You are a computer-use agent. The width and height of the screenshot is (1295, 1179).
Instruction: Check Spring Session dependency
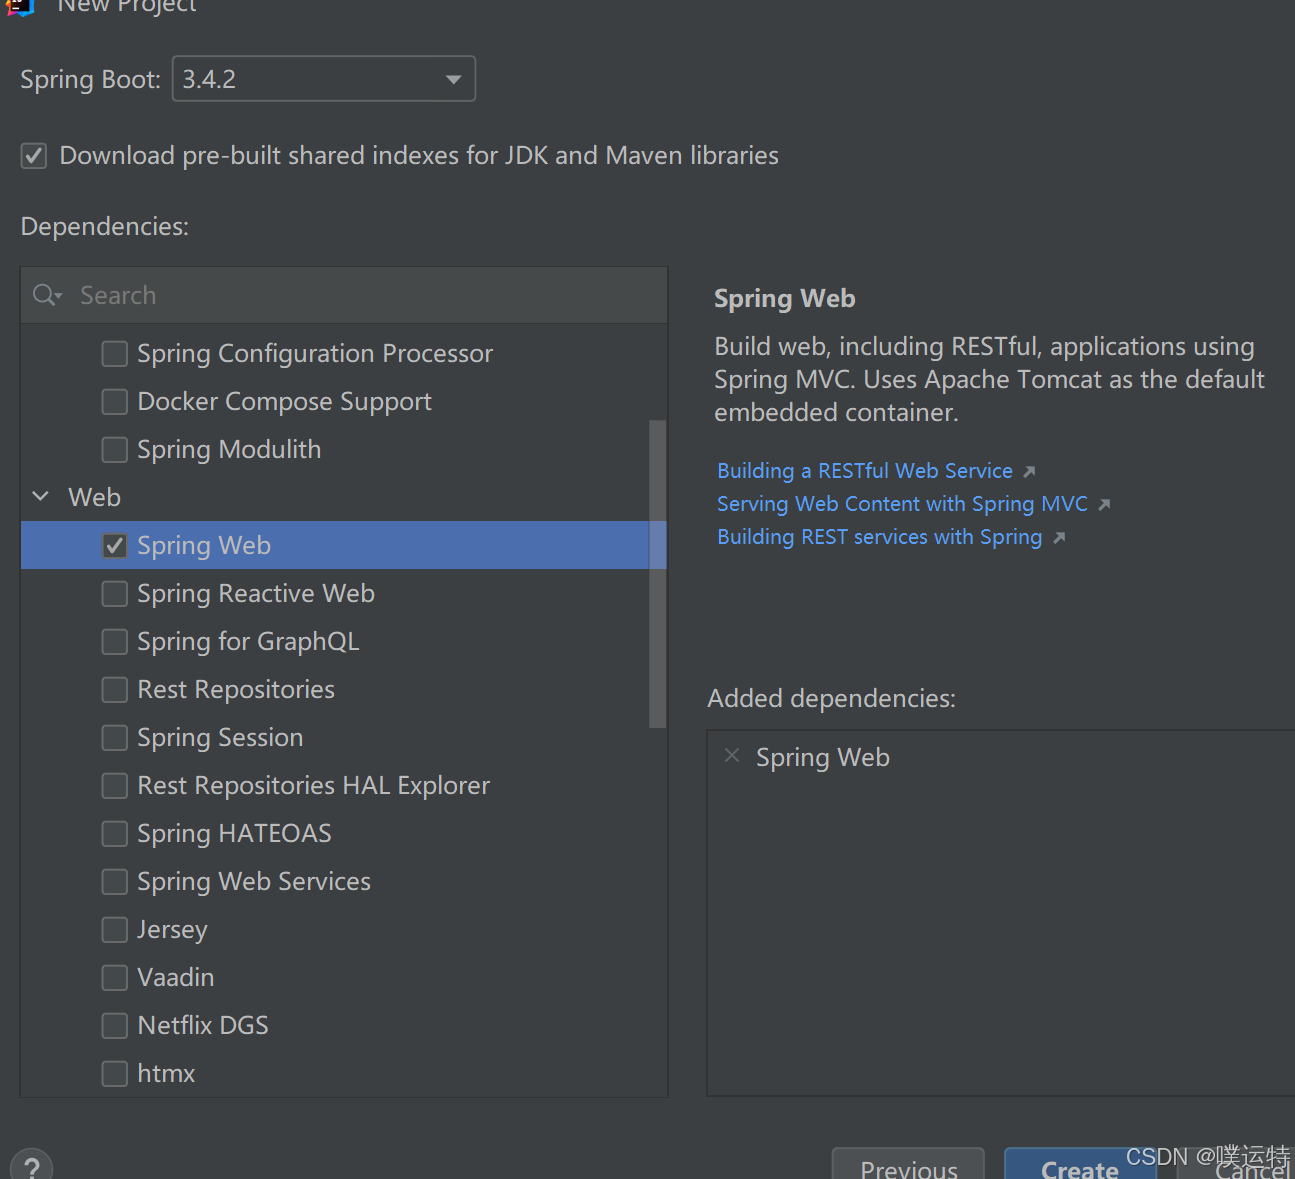coord(115,738)
